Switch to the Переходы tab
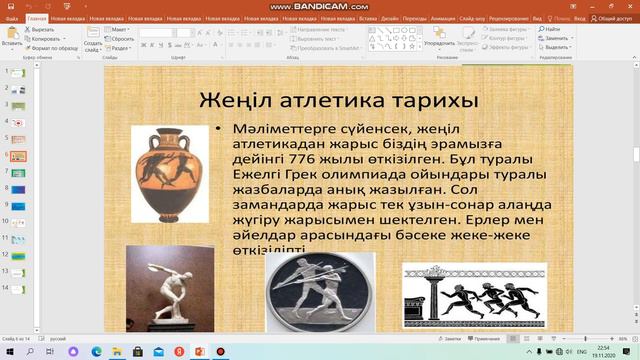The image size is (640, 360). pos(414,18)
